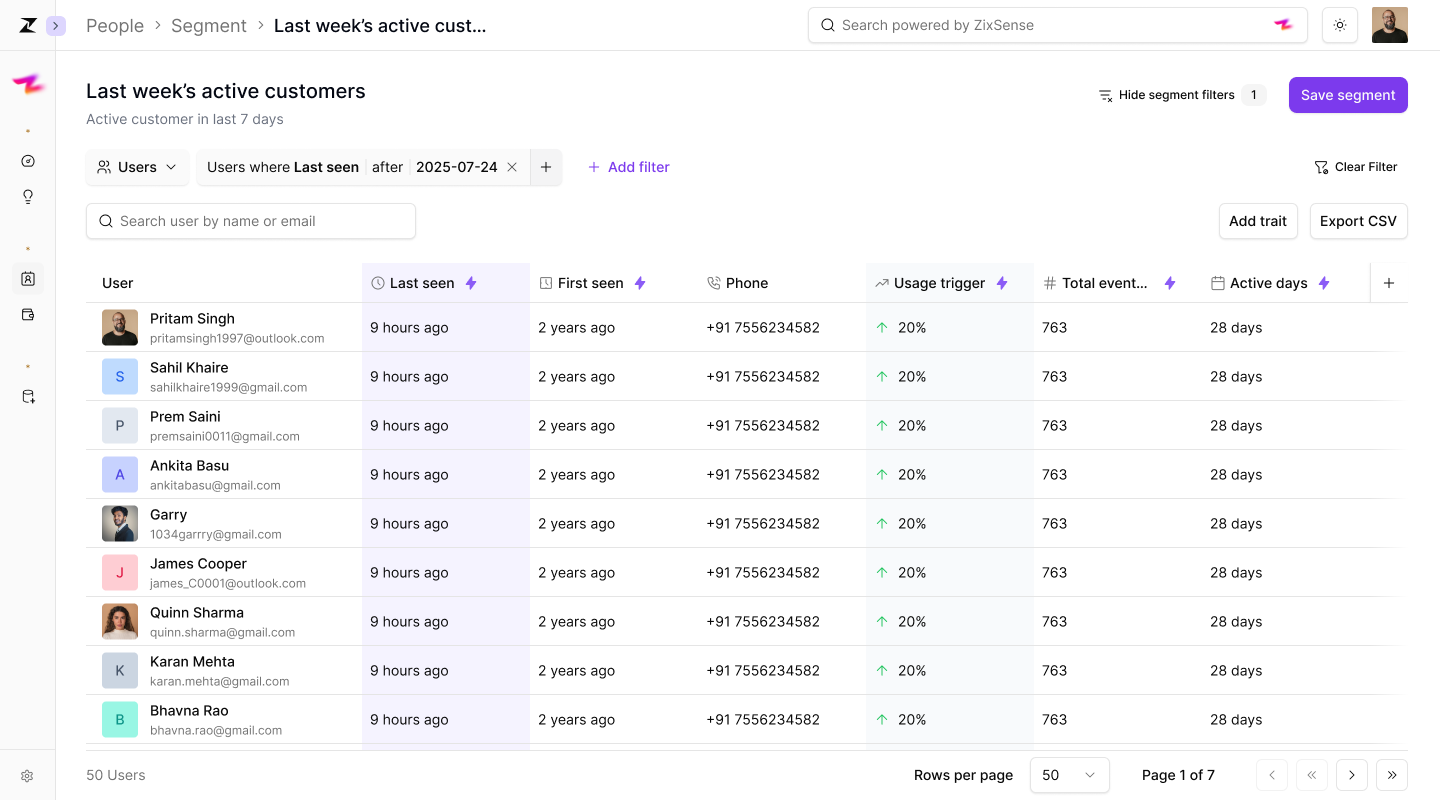Click the database icon in the sidebar
This screenshot has width=1440, height=800.
[x=28, y=396]
